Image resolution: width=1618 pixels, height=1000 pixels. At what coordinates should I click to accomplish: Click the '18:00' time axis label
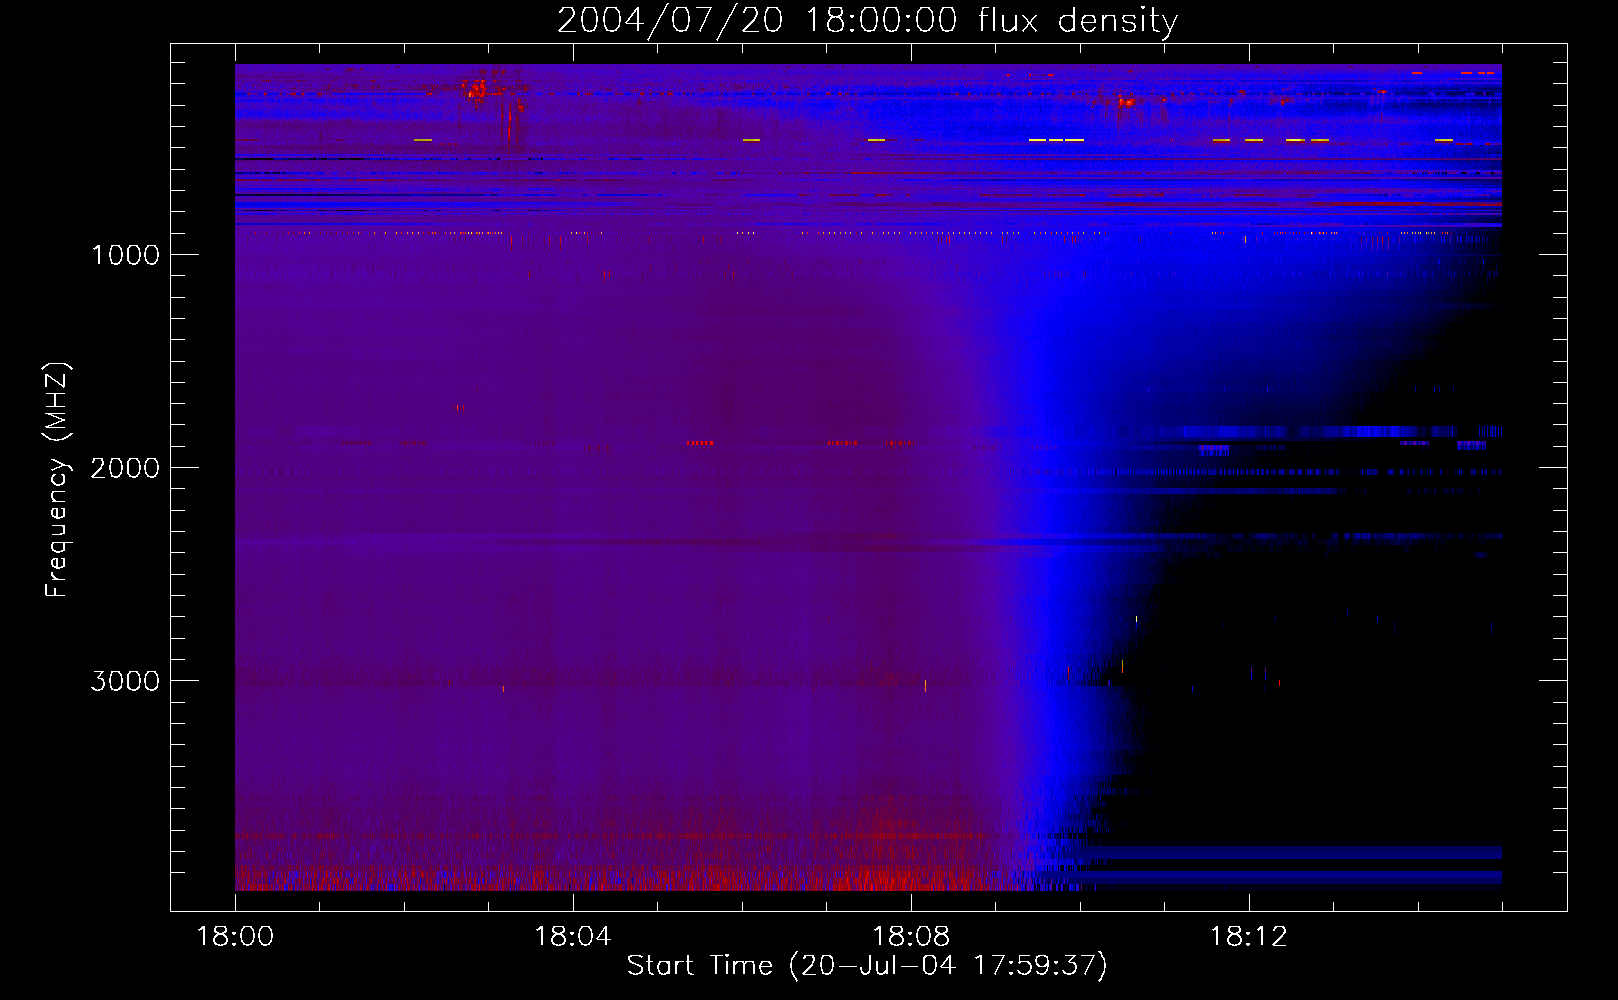tap(235, 937)
